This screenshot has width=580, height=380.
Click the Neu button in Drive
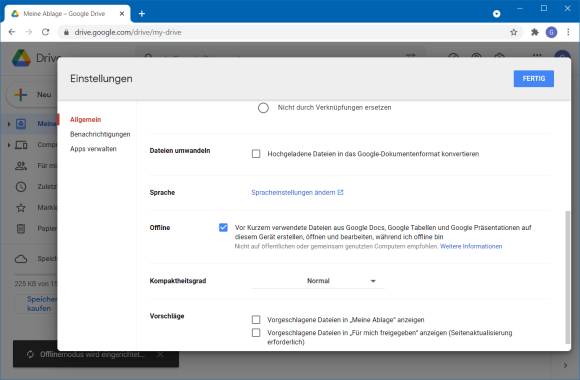pos(33,95)
